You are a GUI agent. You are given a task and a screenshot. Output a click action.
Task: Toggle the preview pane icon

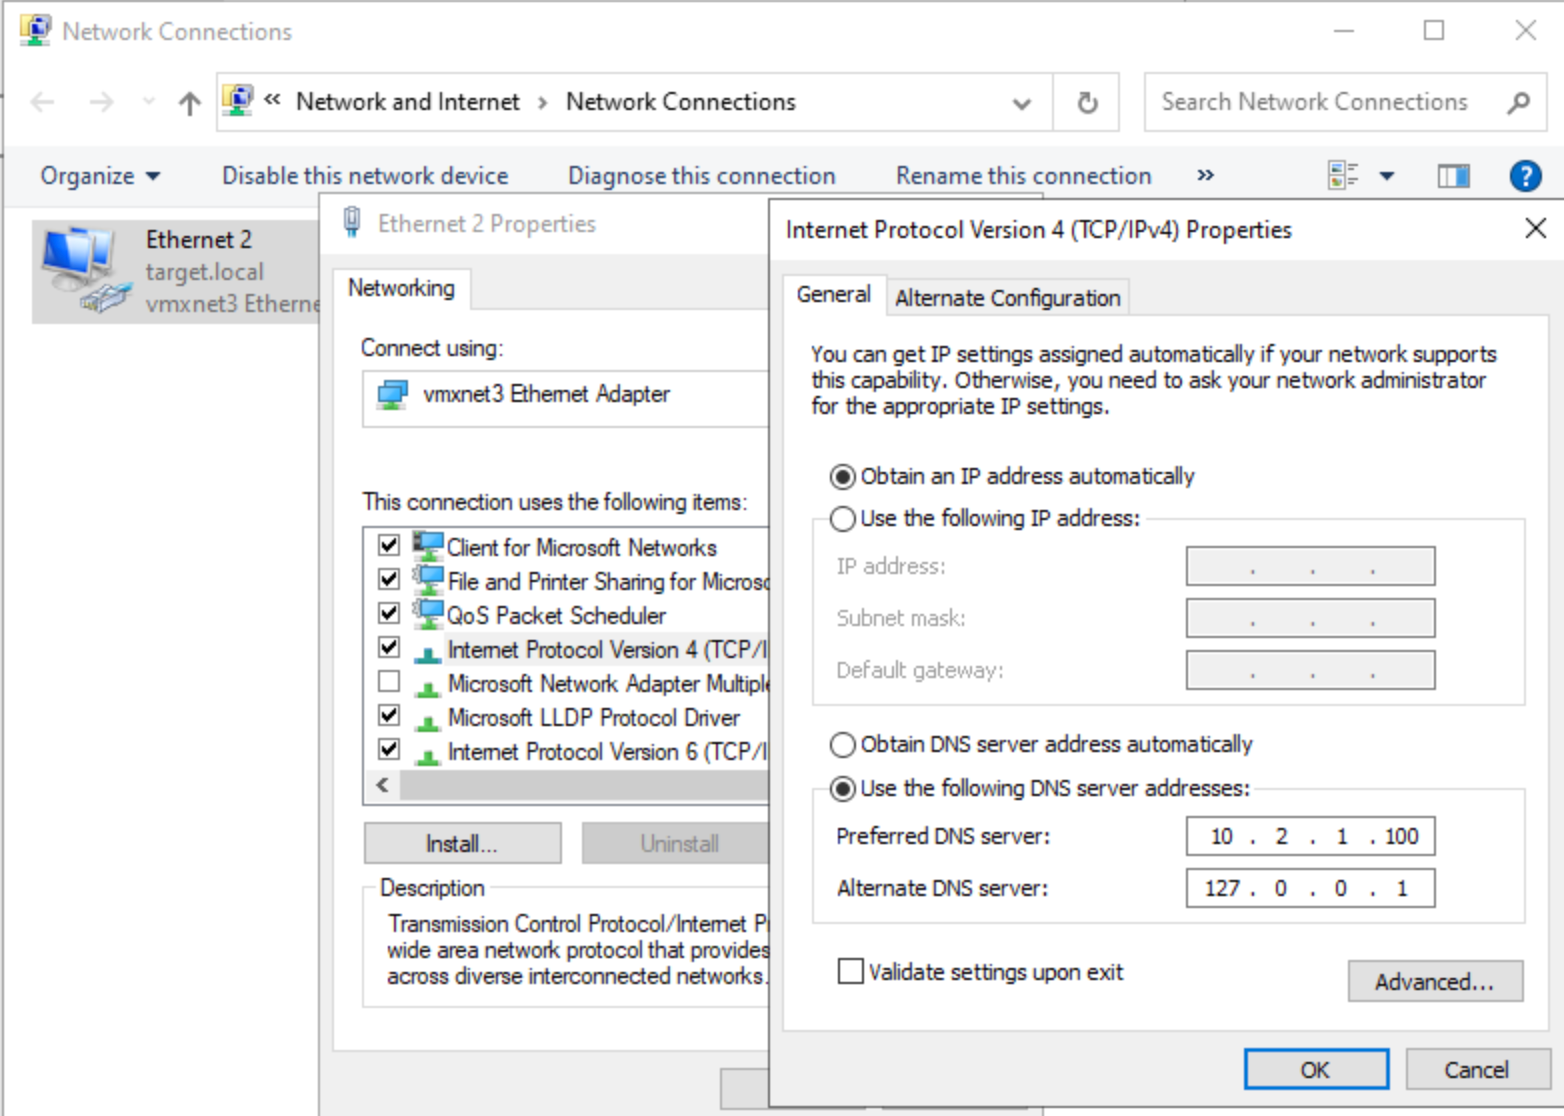click(1453, 176)
